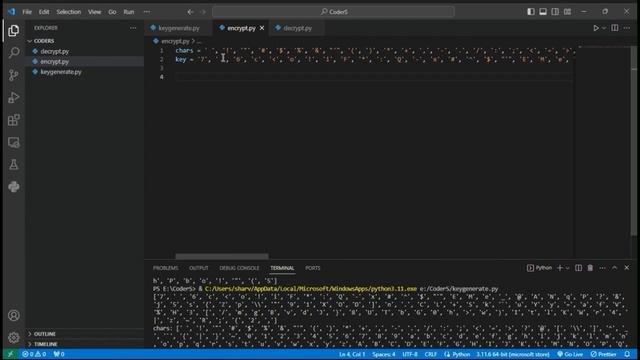Maximize panel size with chevron
Screen dimensions: 640x360
(x=615, y=268)
